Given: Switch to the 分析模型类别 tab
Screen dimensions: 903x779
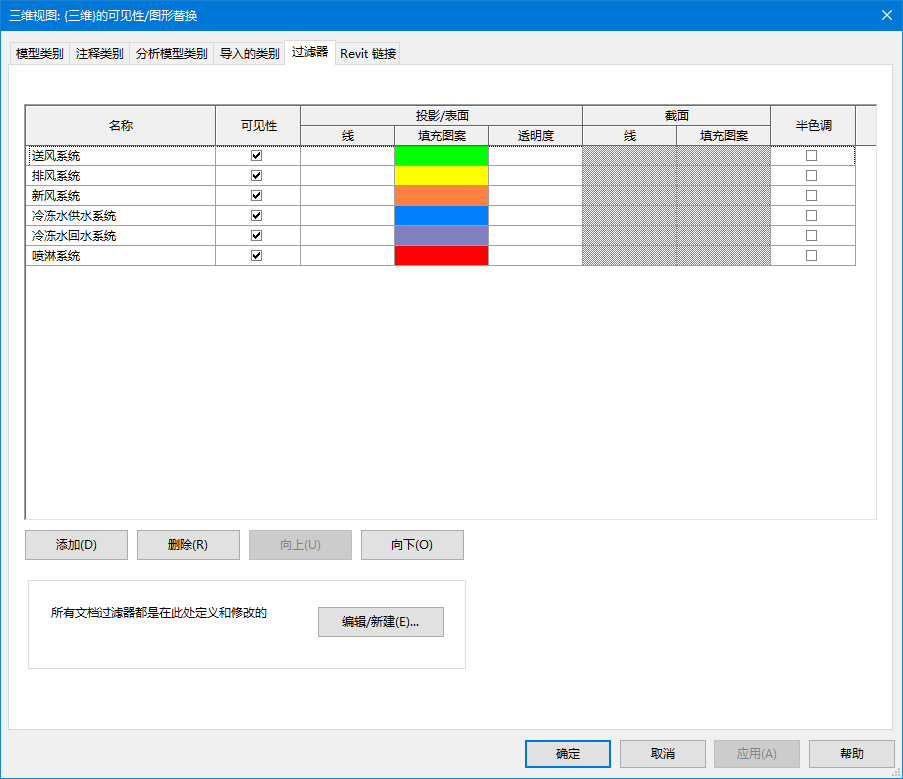Looking at the screenshot, I should coord(172,54).
